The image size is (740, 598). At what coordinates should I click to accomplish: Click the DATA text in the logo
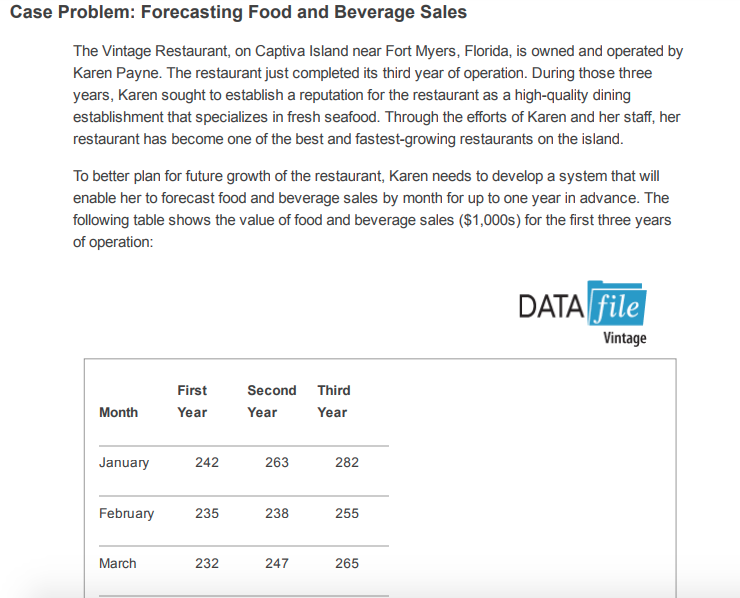551,306
